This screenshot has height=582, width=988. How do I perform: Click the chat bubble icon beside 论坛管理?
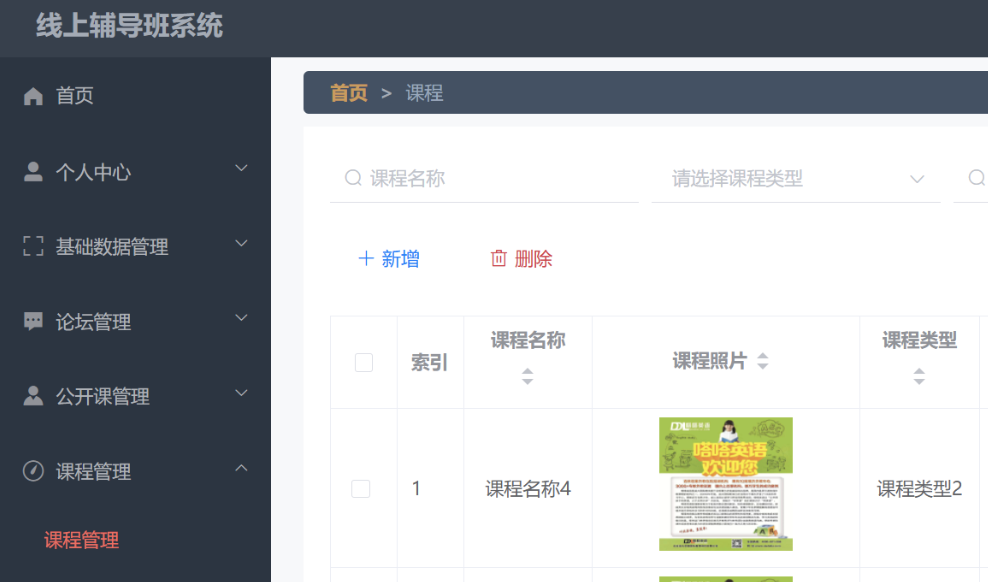pos(33,322)
